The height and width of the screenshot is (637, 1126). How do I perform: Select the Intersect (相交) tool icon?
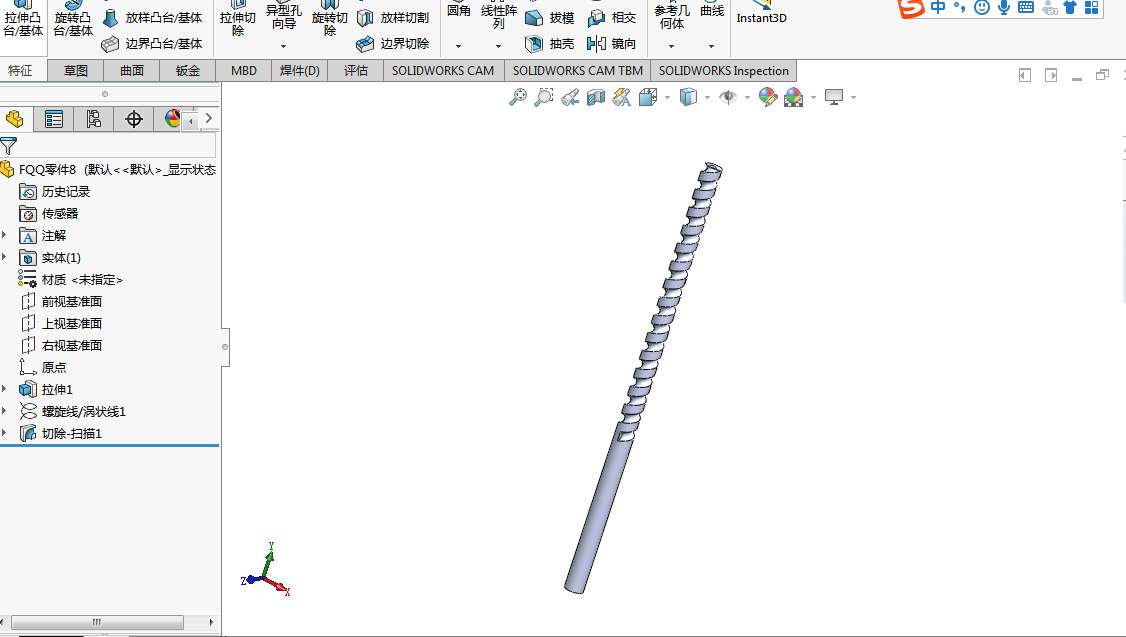click(x=596, y=18)
